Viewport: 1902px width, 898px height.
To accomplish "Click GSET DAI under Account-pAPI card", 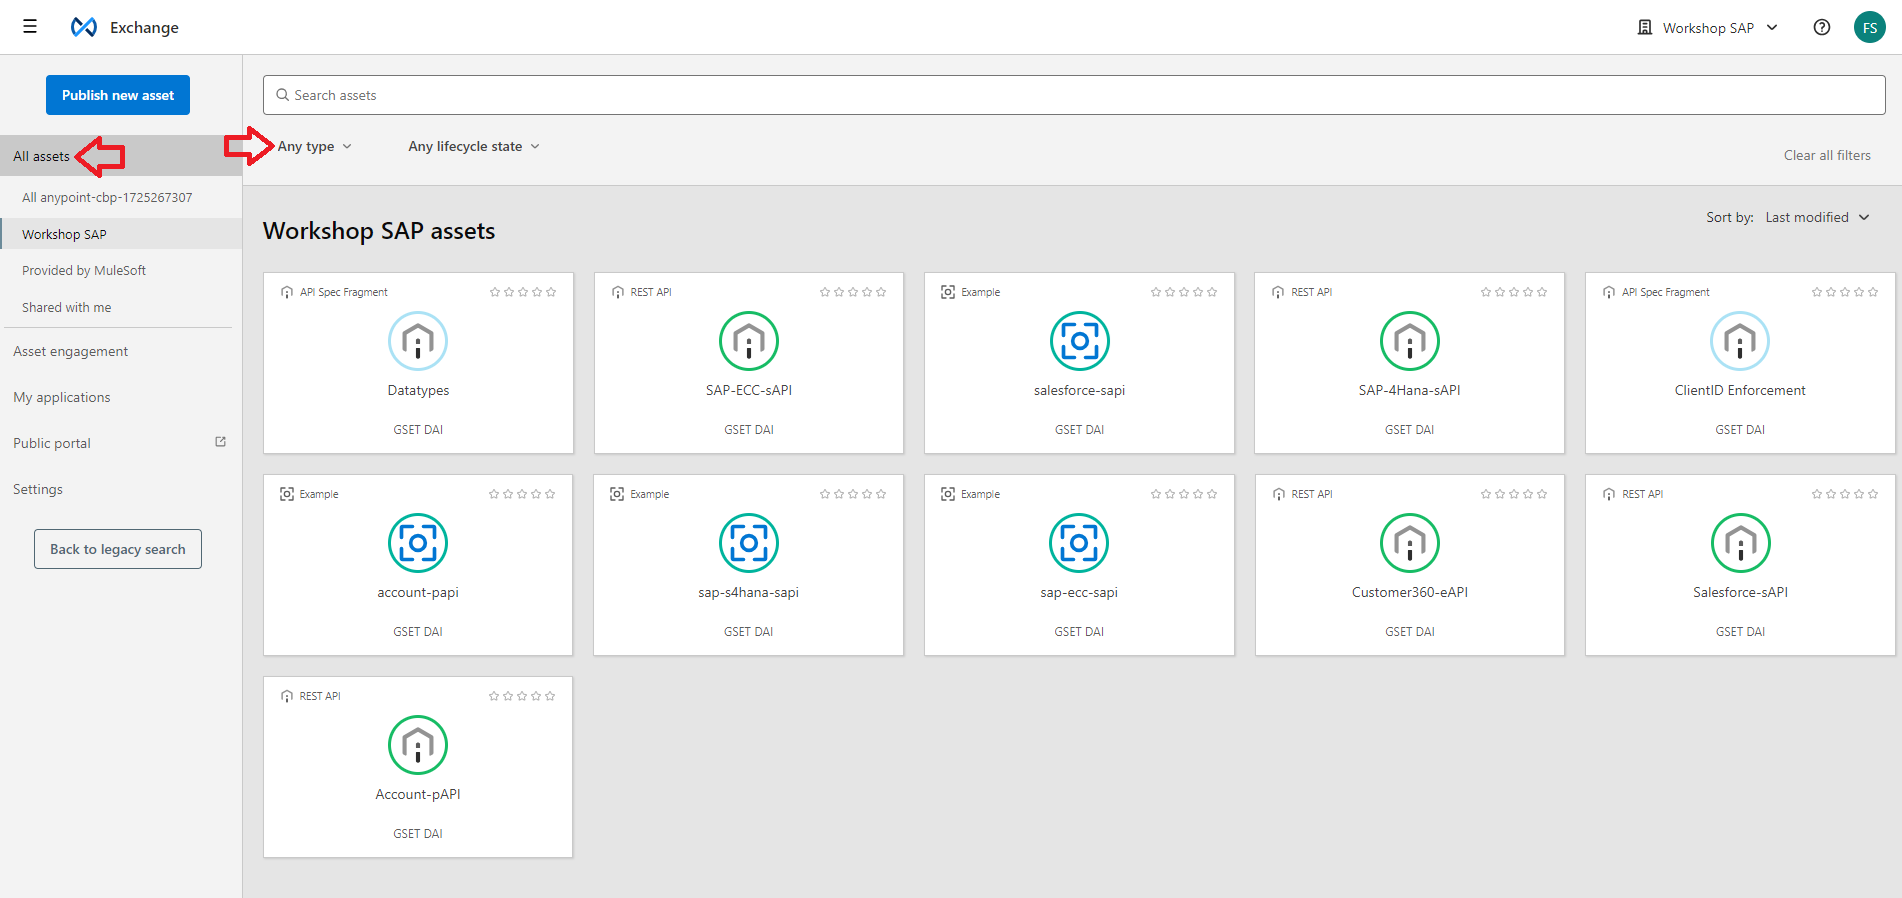I will coord(418,834).
